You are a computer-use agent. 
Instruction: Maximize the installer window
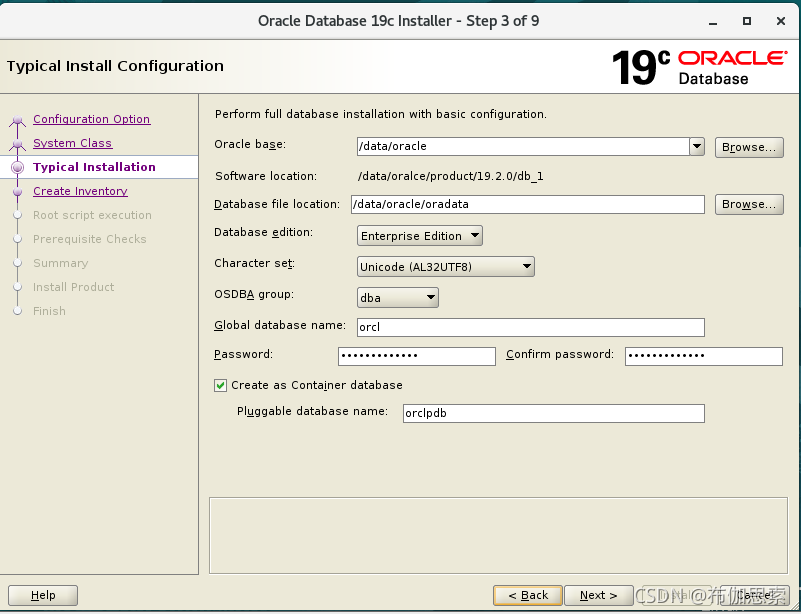pyautogui.click(x=747, y=21)
